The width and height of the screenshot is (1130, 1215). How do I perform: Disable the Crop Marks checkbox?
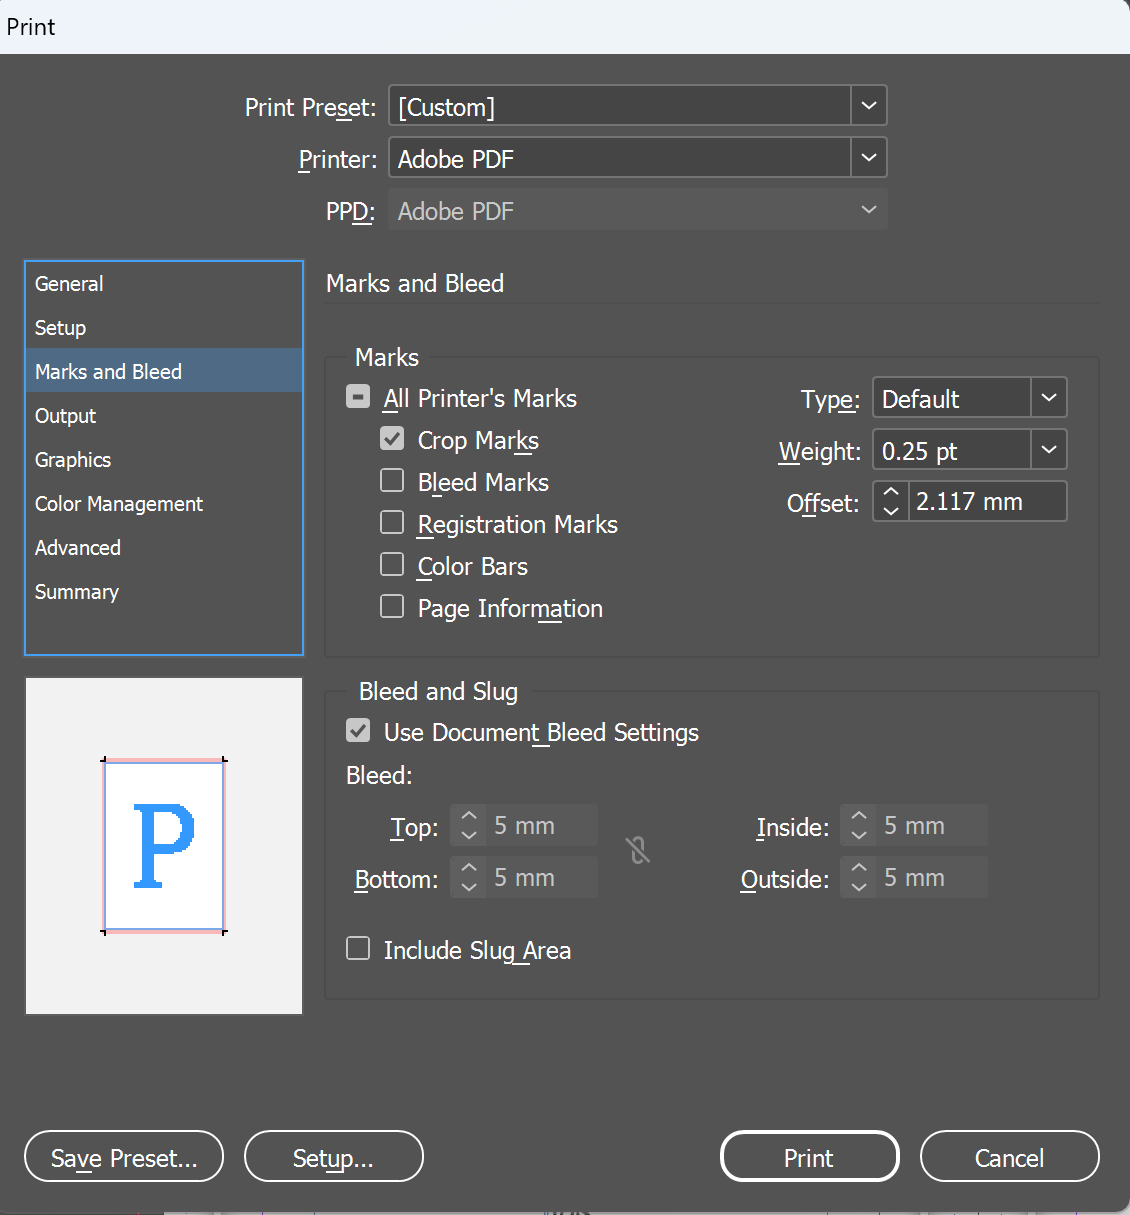[x=392, y=439]
